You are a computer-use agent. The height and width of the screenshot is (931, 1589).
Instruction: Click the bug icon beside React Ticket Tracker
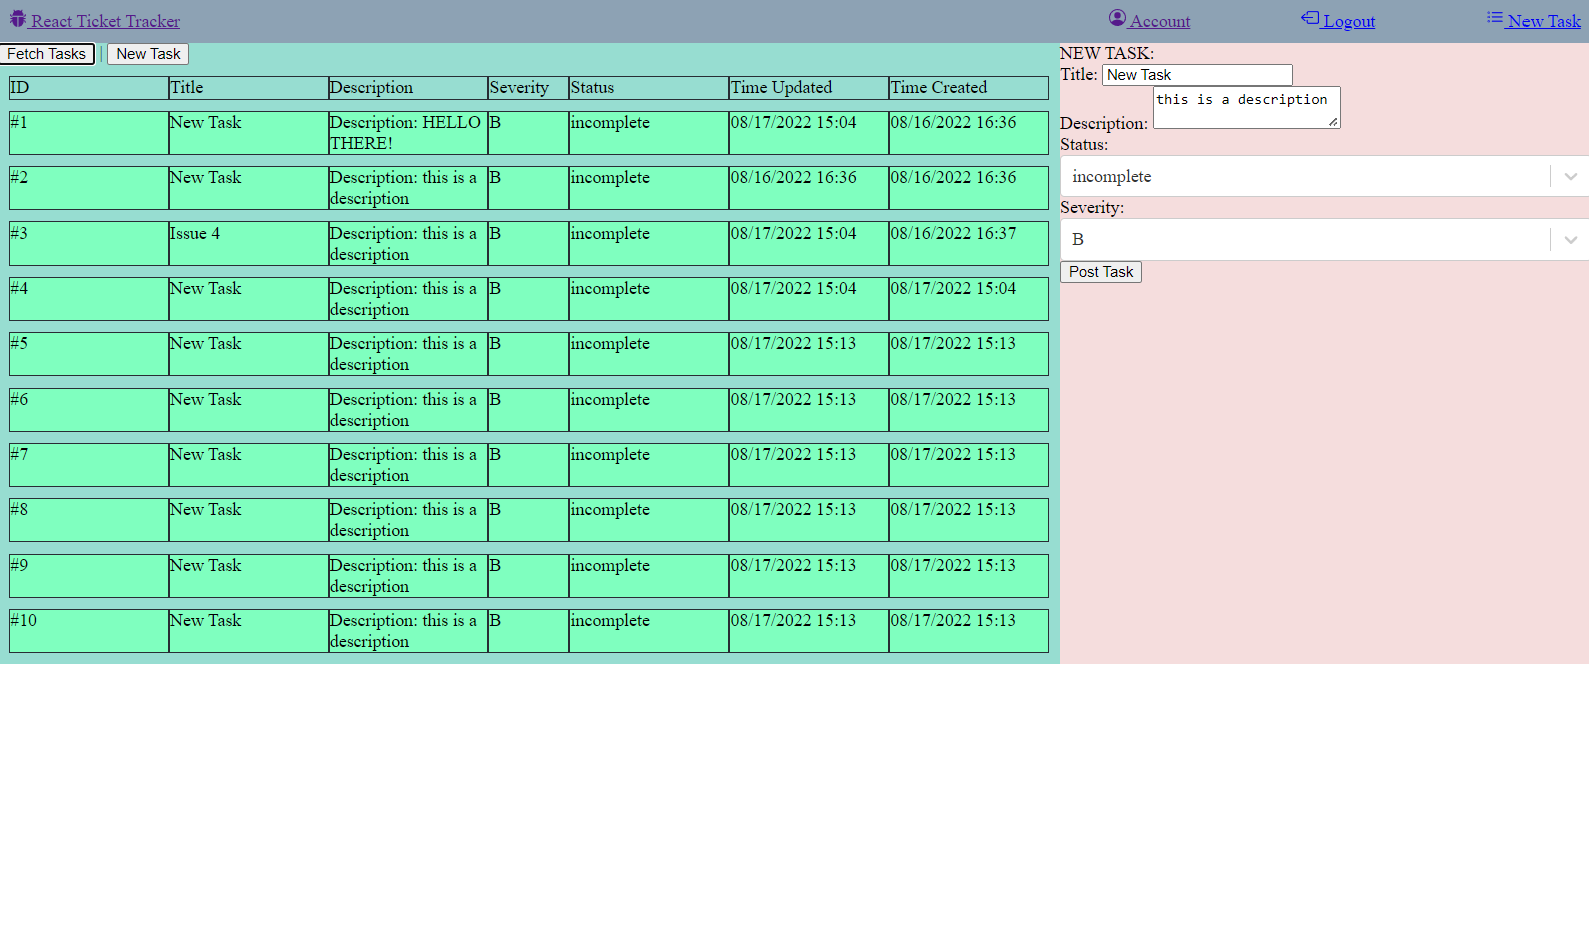point(17,19)
